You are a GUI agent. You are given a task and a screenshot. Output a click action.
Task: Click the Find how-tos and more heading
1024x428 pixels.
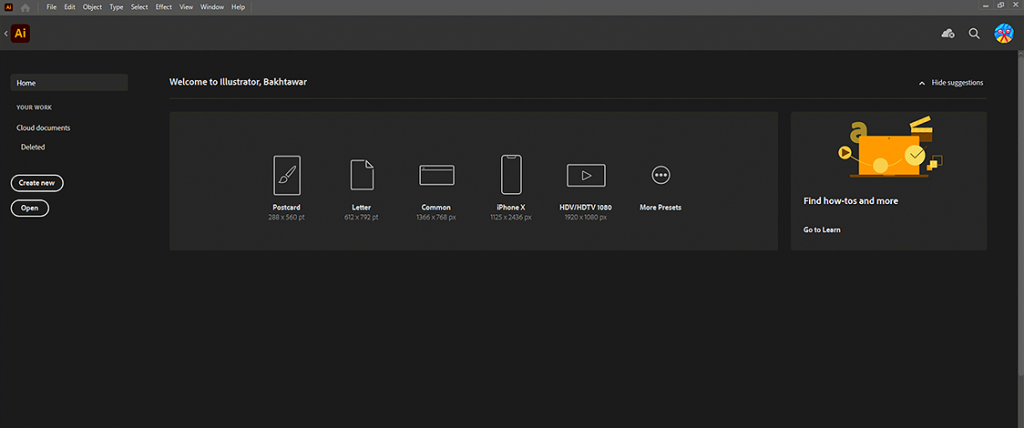850,201
